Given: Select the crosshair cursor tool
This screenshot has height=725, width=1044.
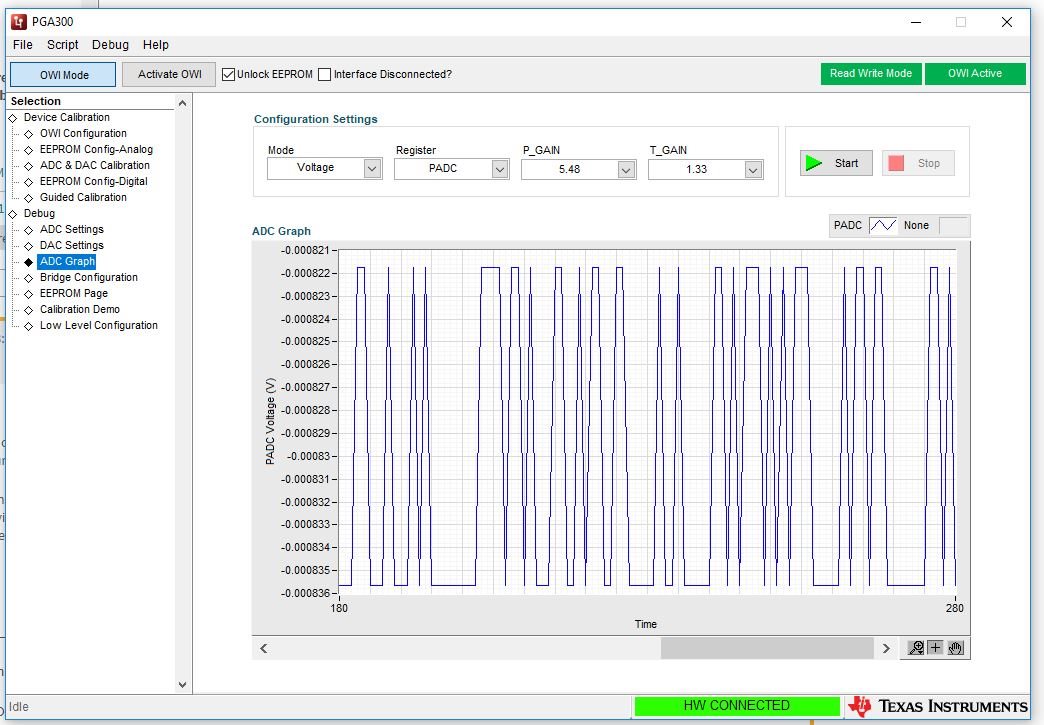Looking at the screenshot, I should [x=935, y=648].
